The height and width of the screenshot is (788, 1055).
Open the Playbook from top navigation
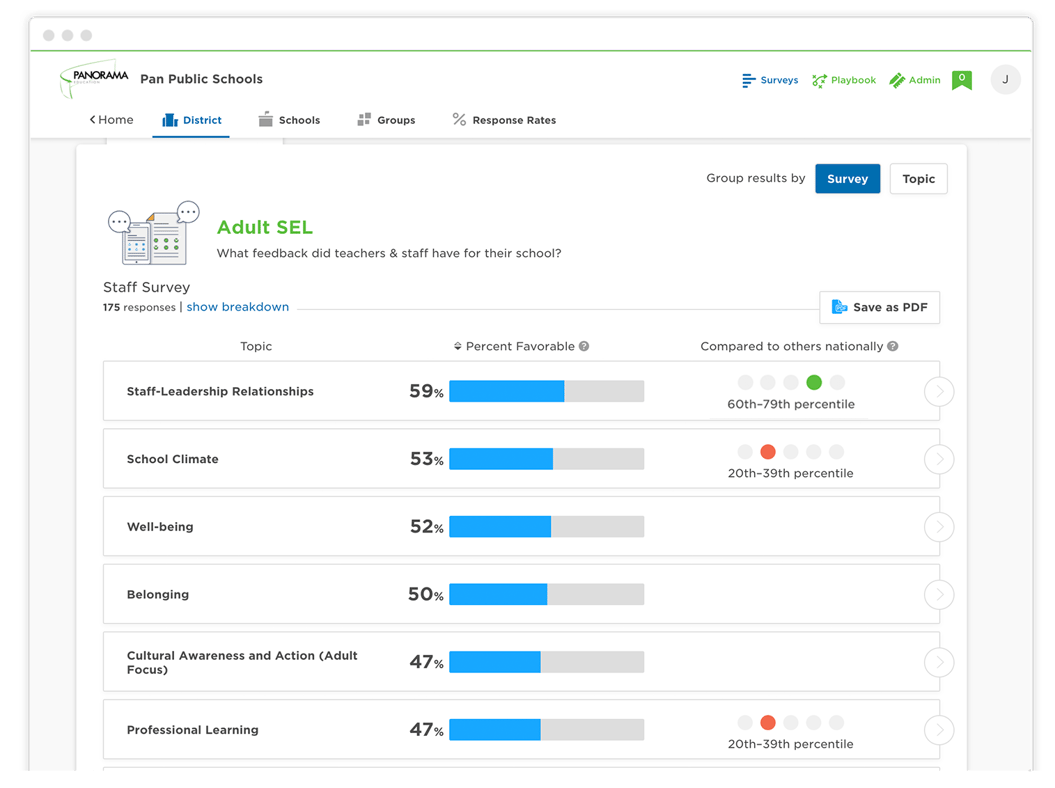point(844,80)
